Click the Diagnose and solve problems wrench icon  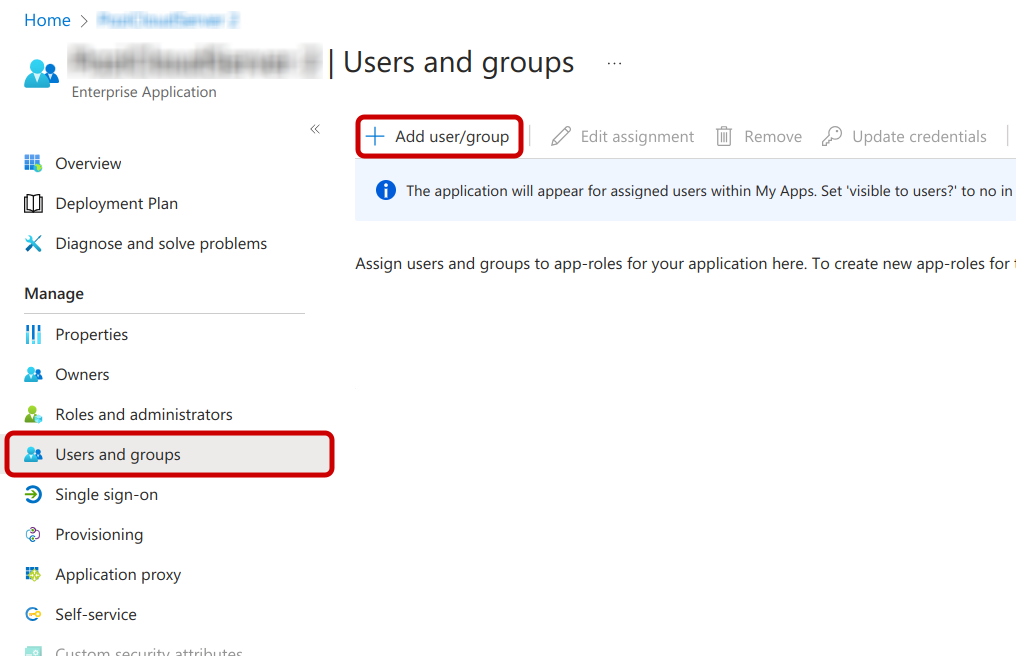[34, 244]
